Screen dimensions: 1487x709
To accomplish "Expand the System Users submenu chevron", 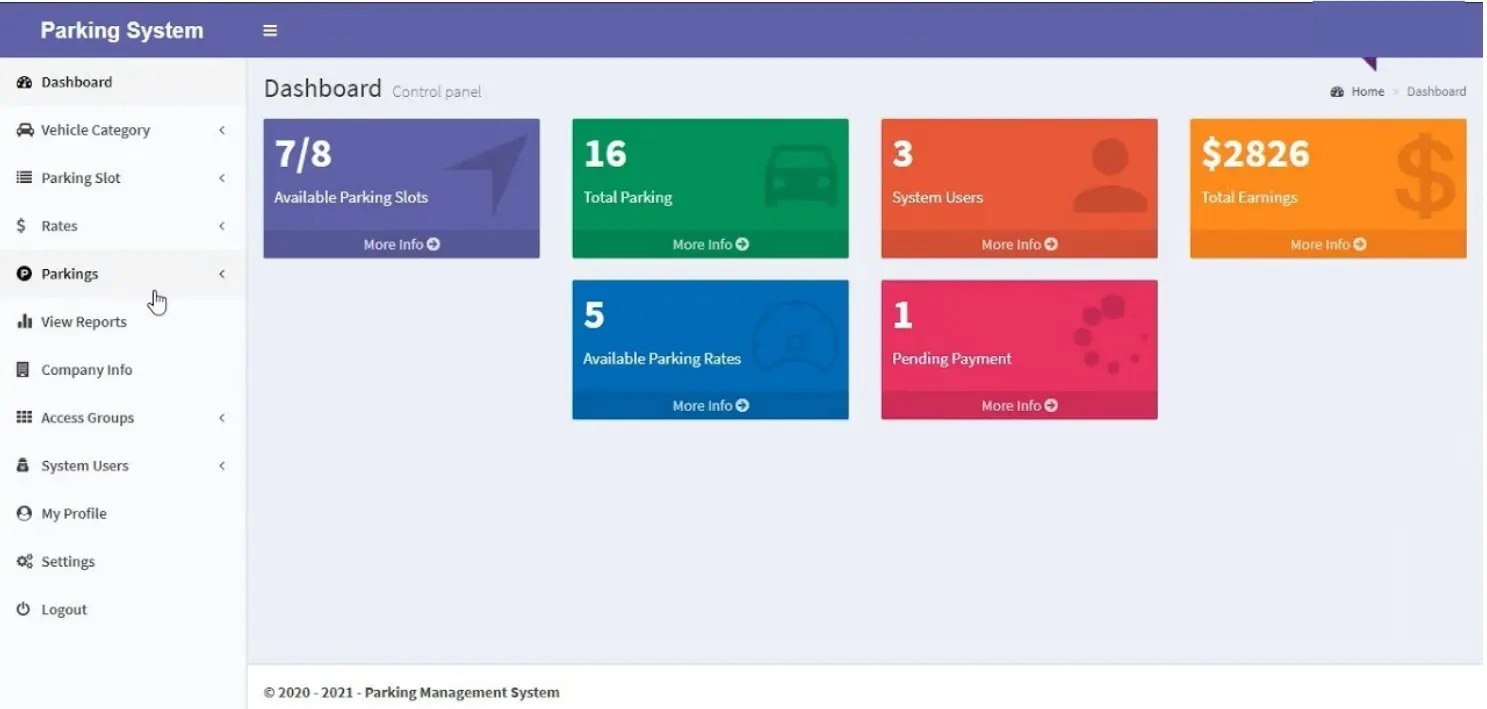I will click(222, 466).
